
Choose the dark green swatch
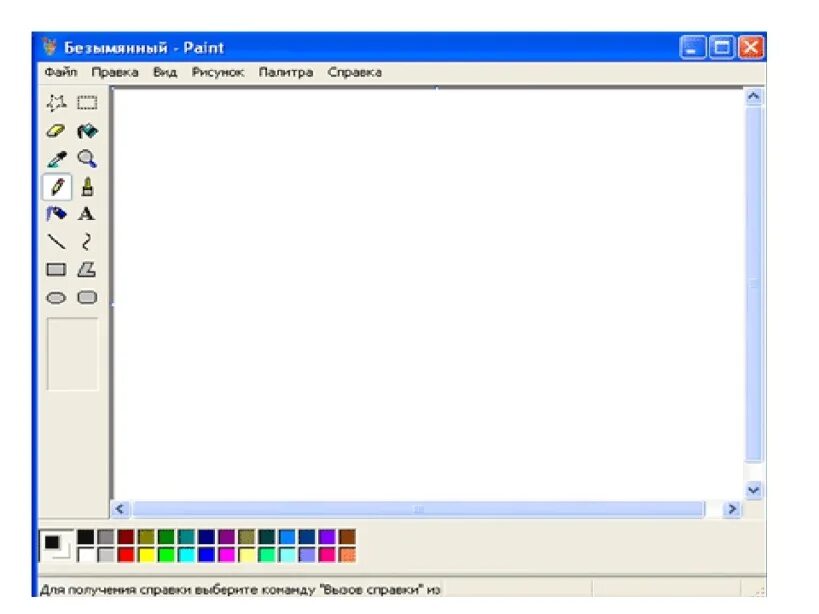(x=166, y=537)
